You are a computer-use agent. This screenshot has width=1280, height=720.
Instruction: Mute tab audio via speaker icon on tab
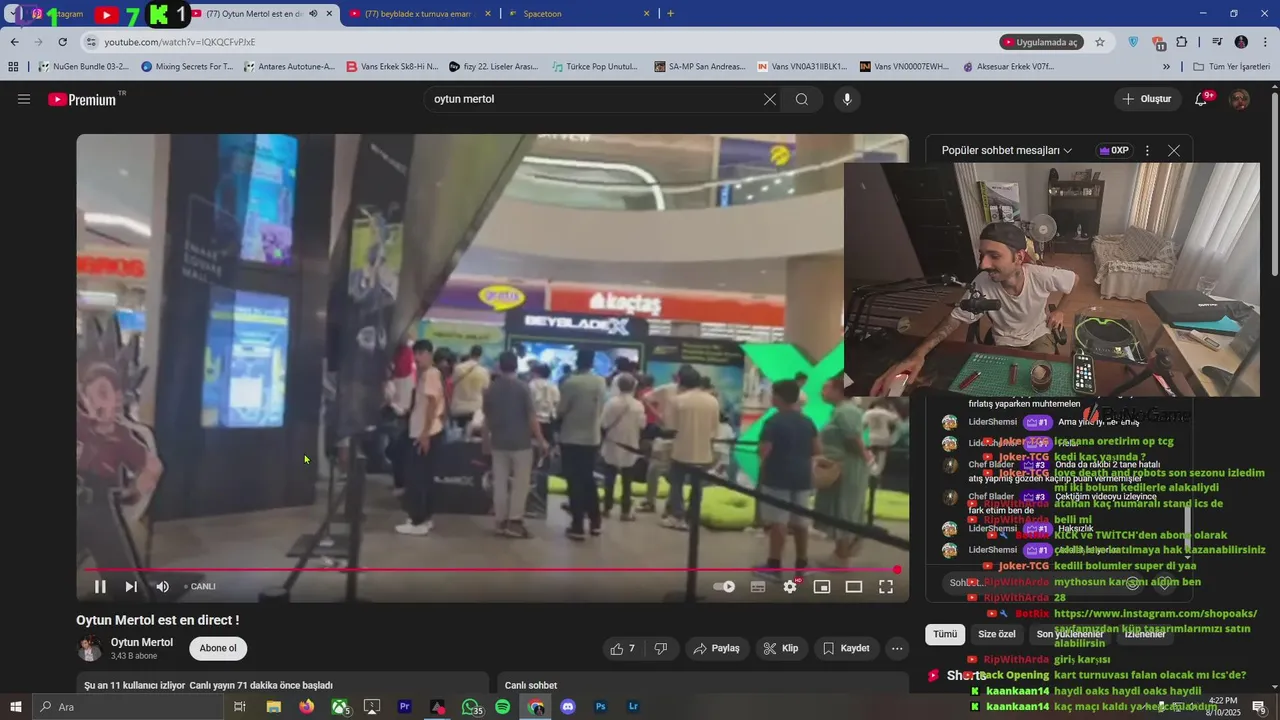314,14
